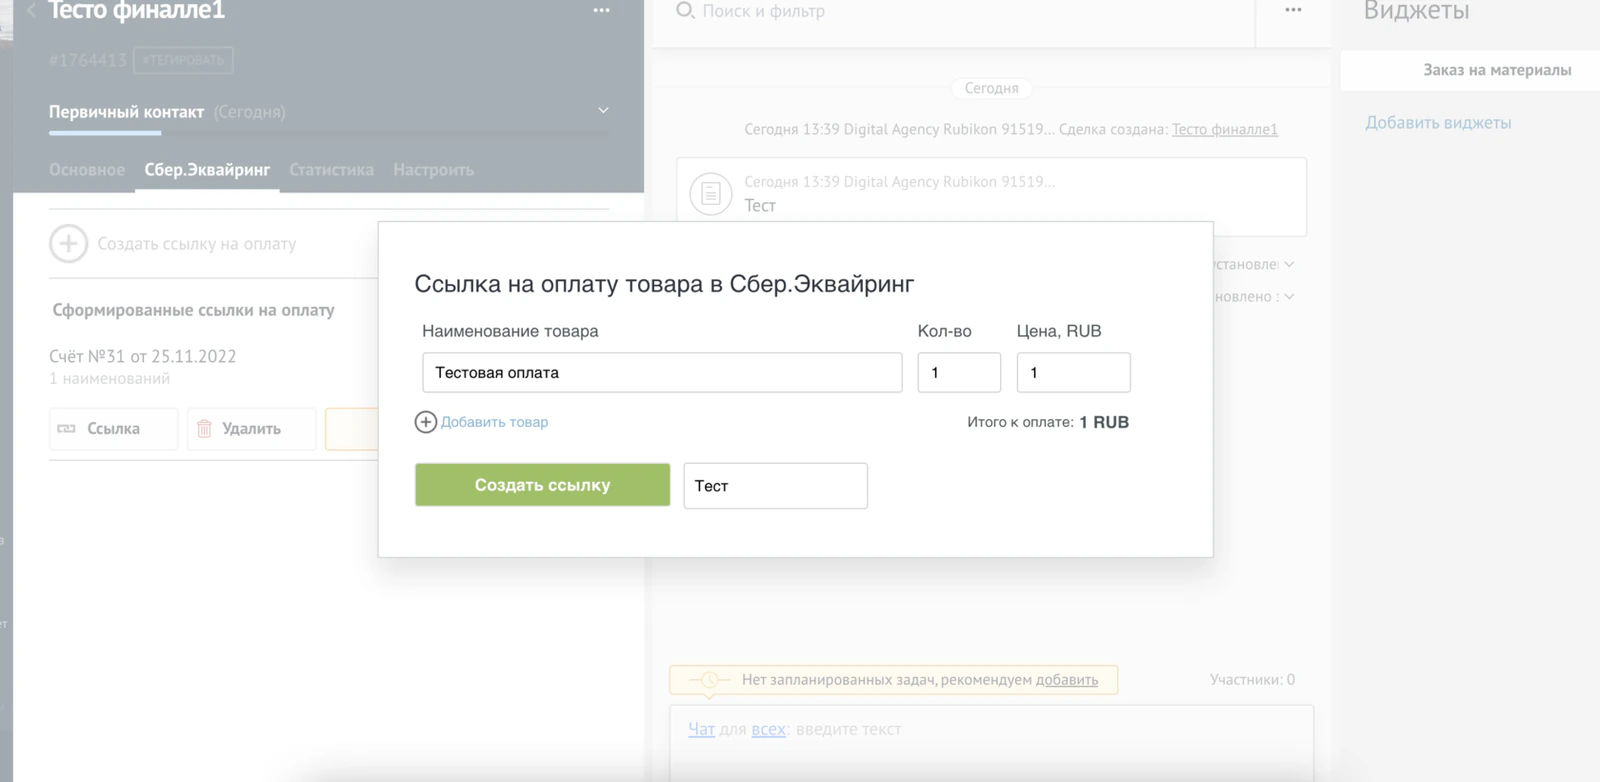This screenshot has height=782, width=1600.
Task: Click the plus icon beside Добавить товар
Action: click(x=426, y=422)
